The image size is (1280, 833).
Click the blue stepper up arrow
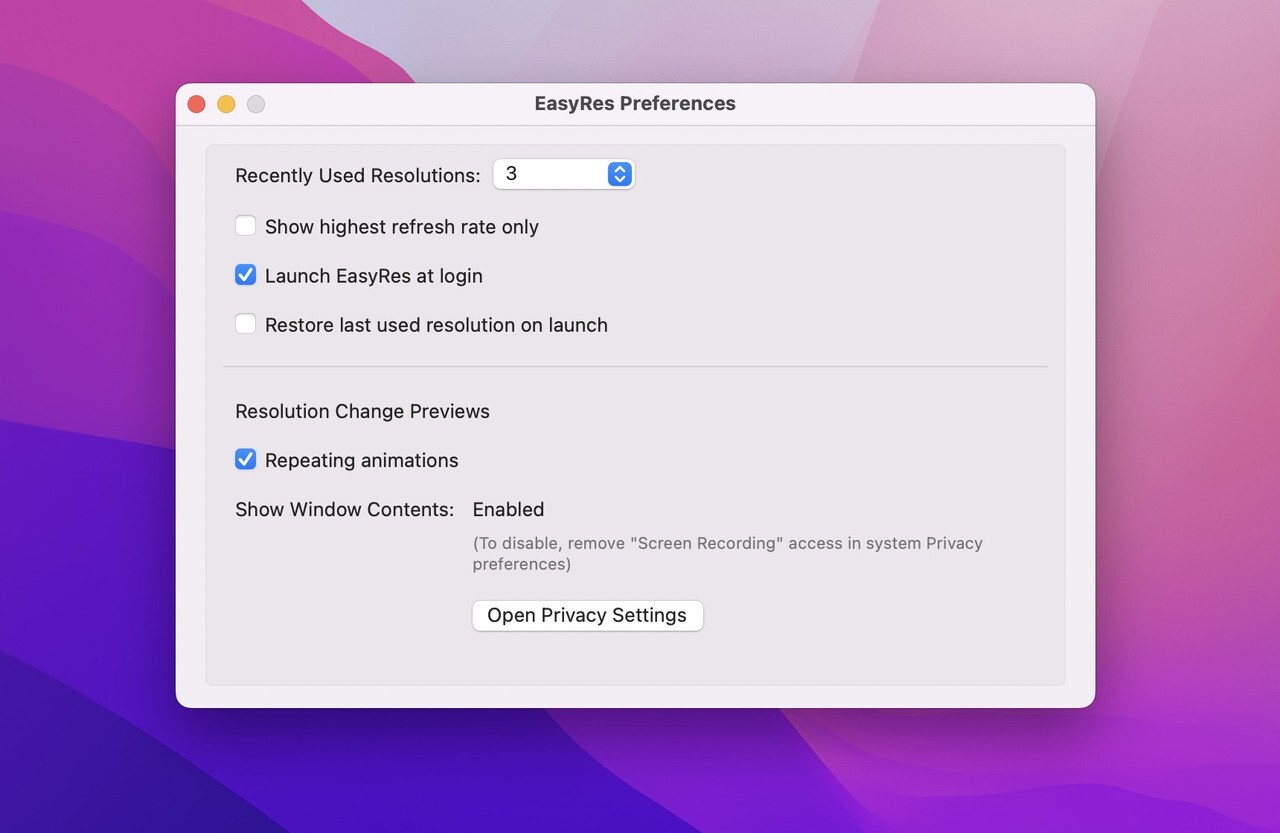click(618, 168)
